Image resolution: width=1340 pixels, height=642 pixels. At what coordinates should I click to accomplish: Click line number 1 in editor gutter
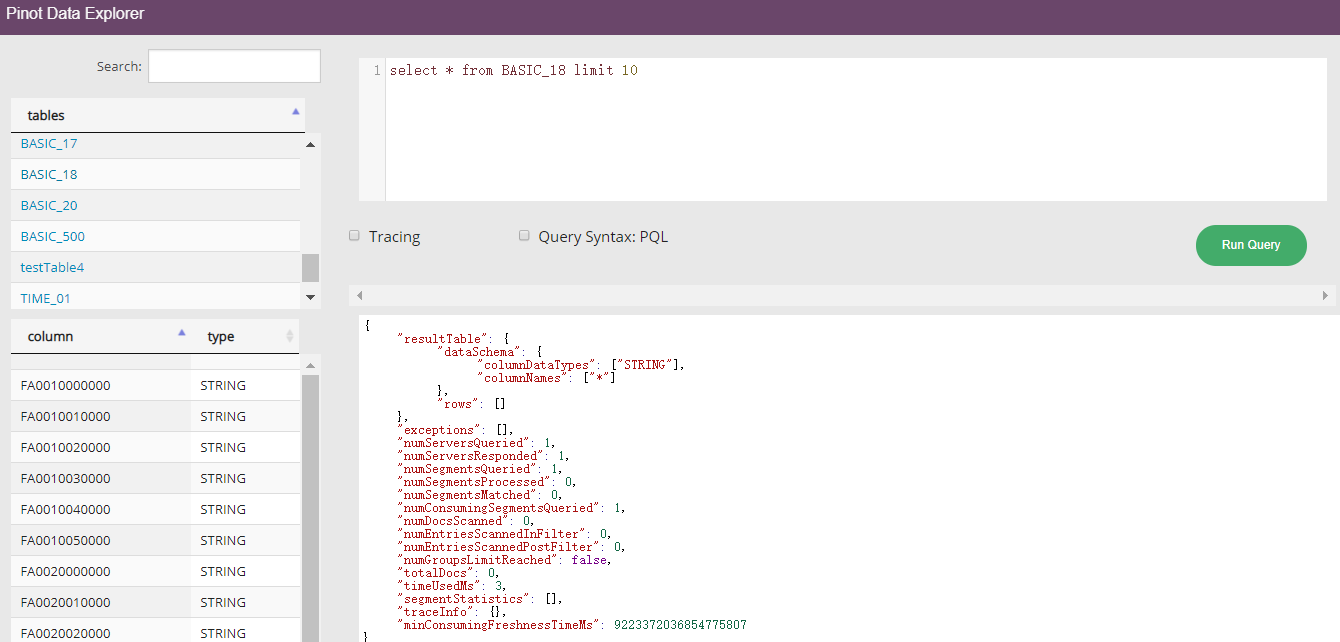(x=377, y=71)
